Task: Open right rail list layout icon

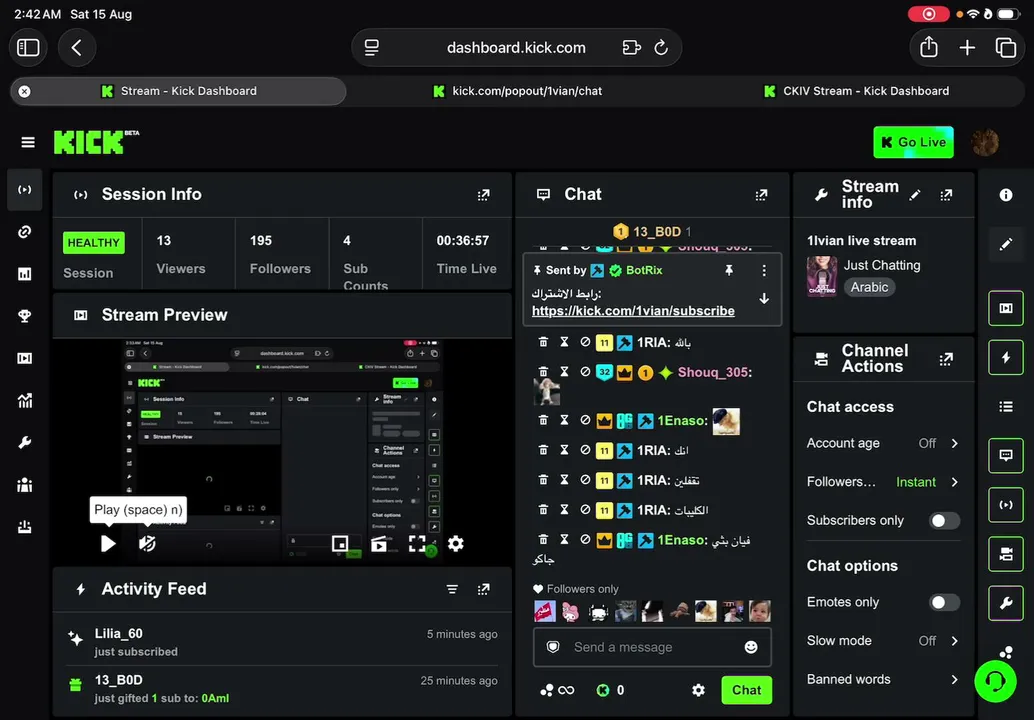Action: (1005, 406)
